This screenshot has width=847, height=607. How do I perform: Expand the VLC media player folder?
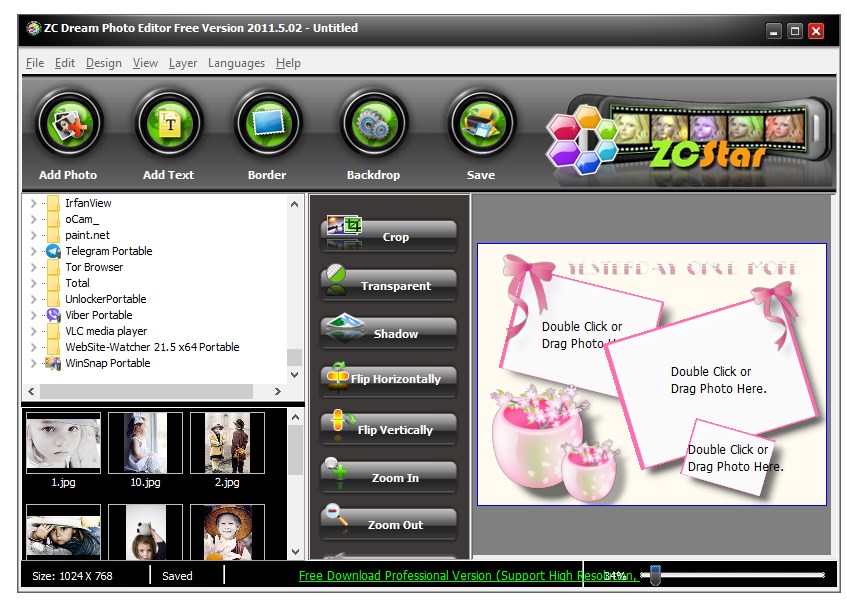[x=32, y=331]
